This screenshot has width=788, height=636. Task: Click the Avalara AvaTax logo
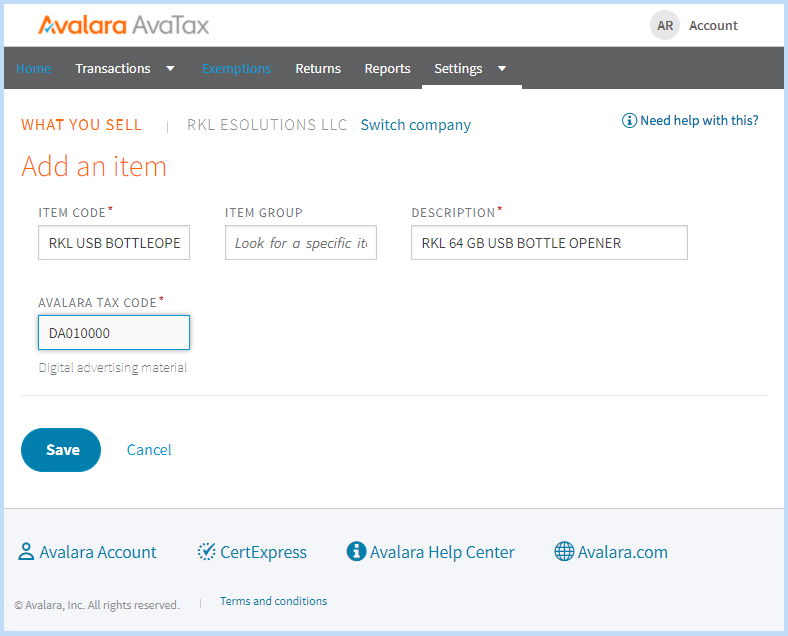pos(123,25)
